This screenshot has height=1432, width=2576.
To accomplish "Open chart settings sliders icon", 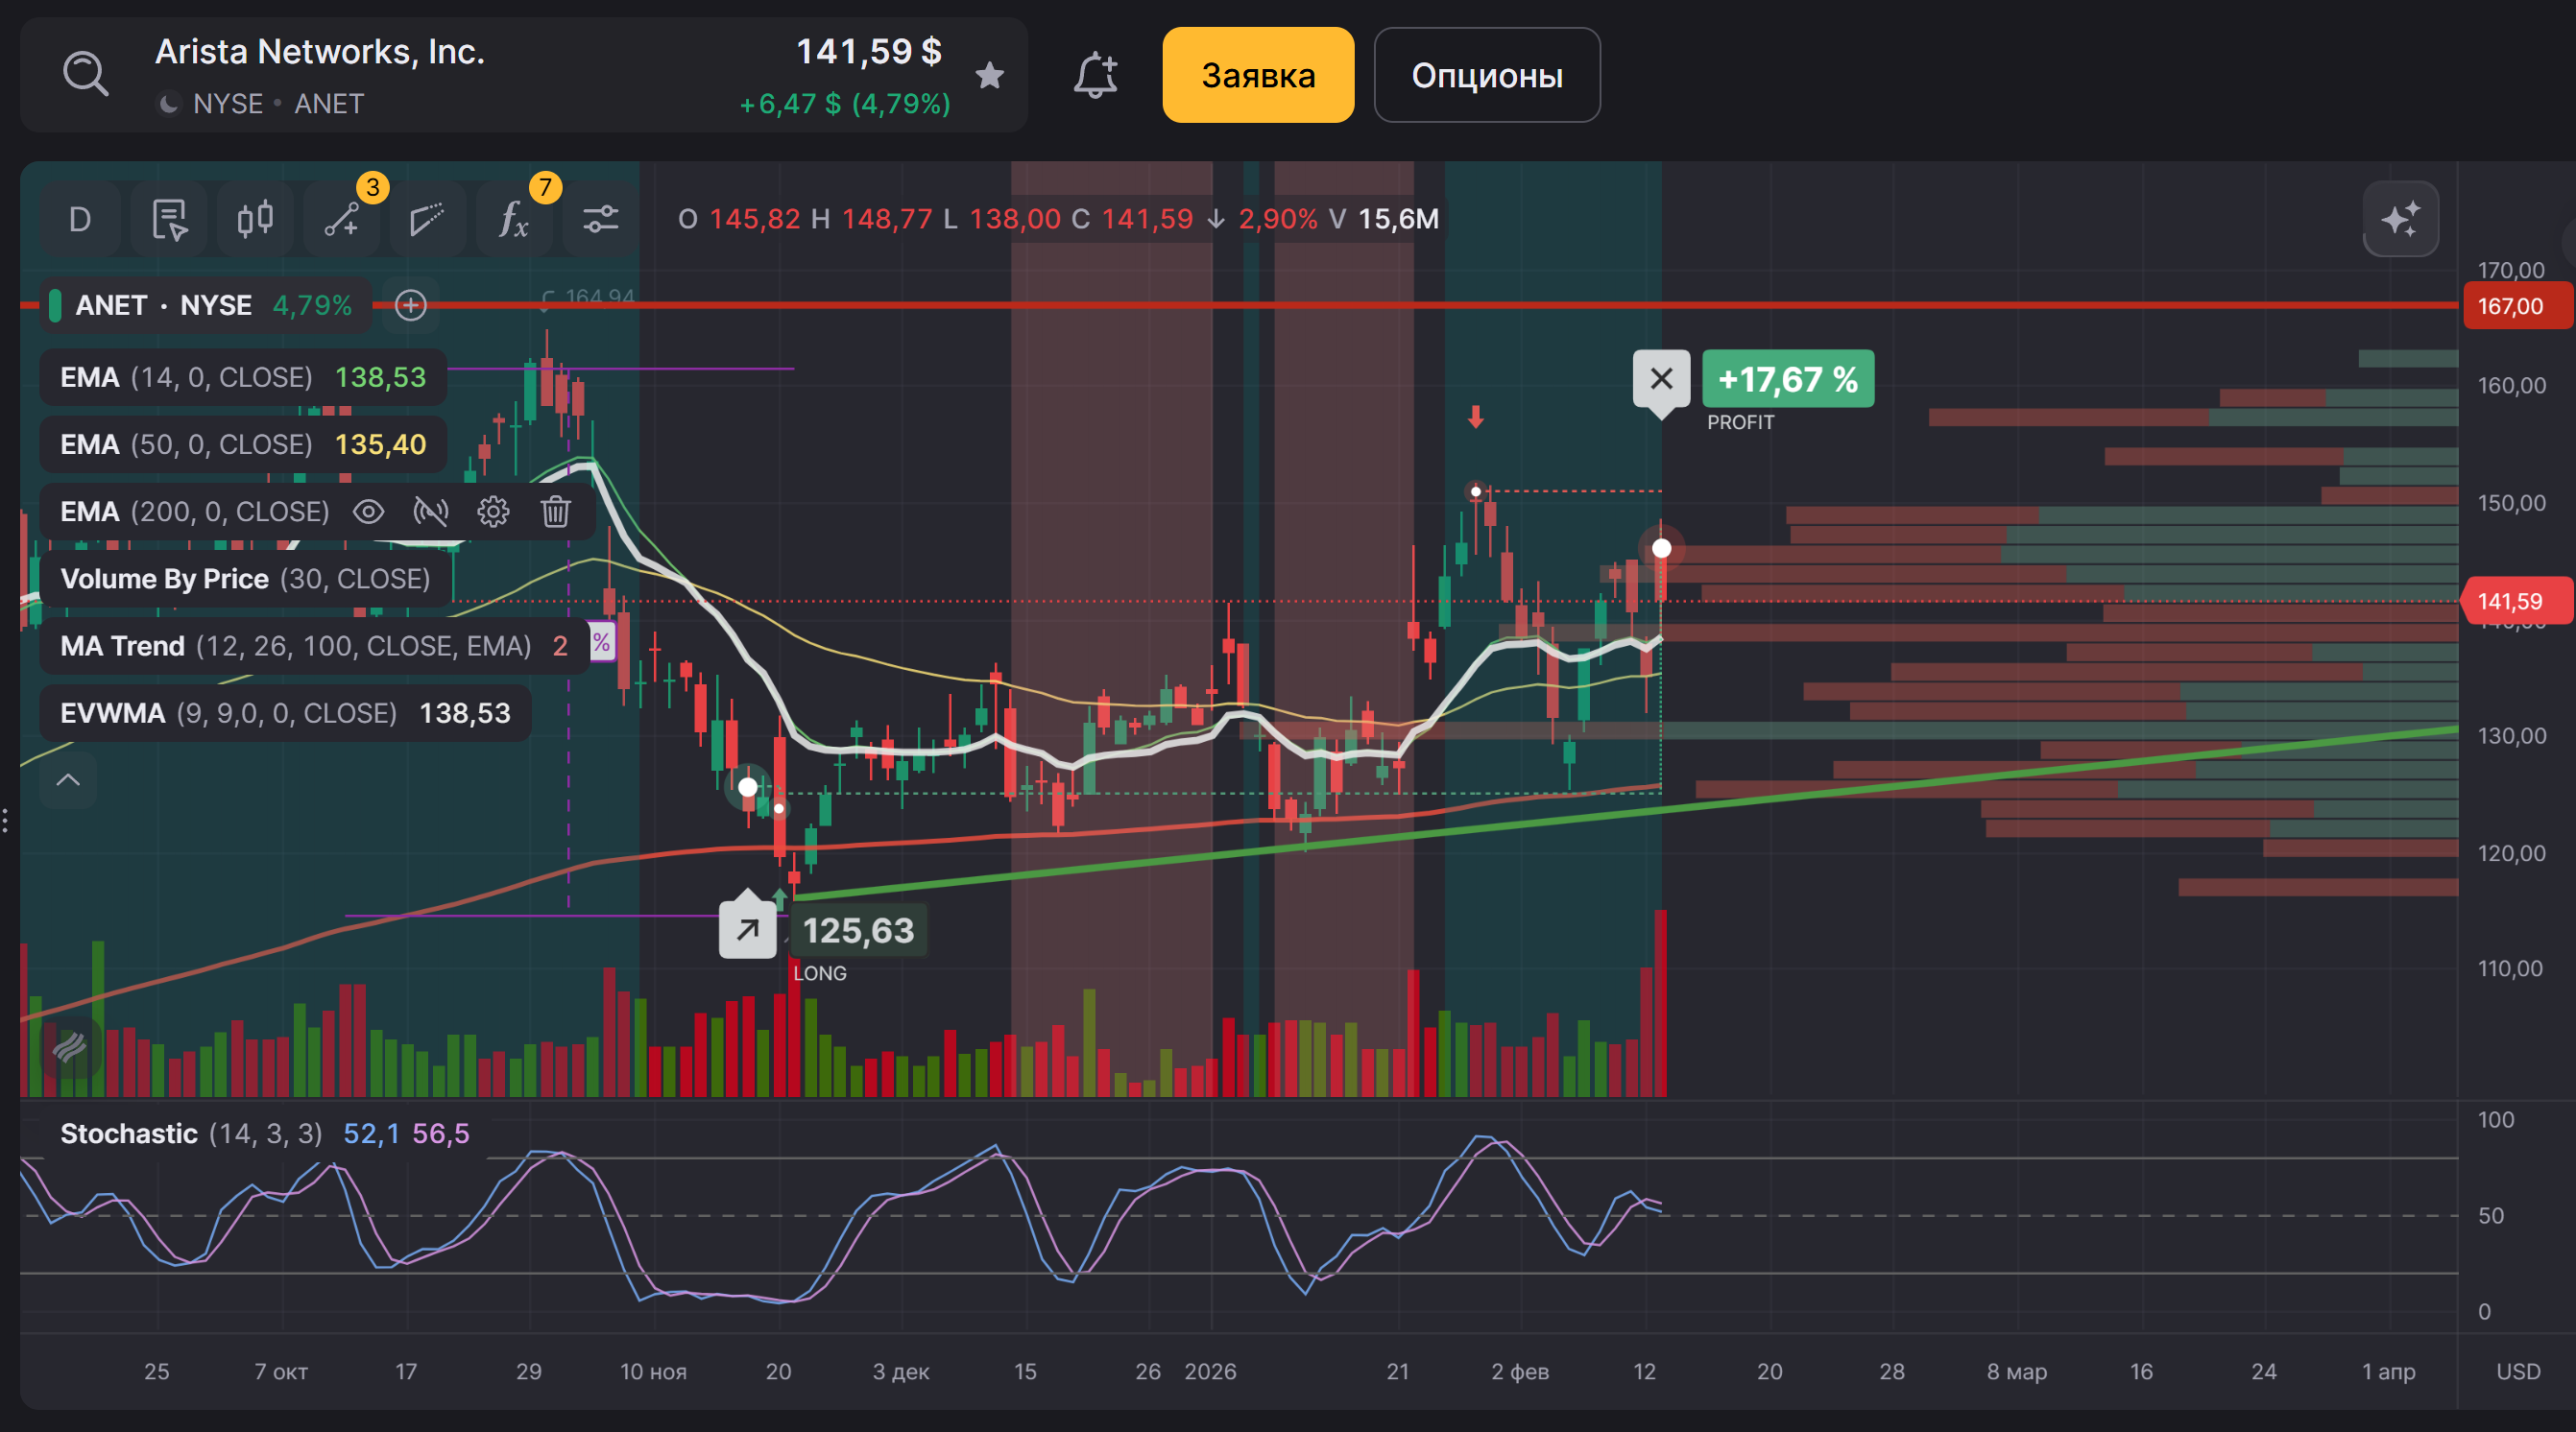I will (x=600, y=219).
